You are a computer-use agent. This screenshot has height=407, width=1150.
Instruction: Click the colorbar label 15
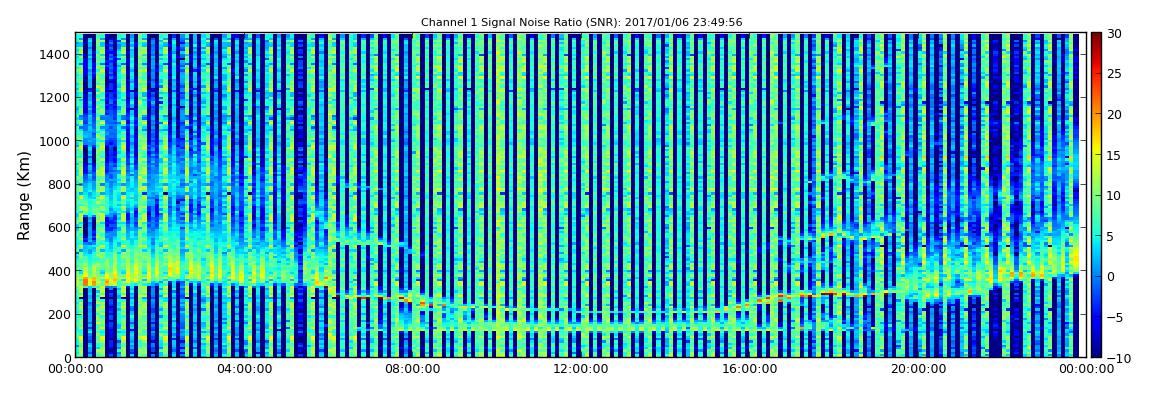coord(1115,155)
